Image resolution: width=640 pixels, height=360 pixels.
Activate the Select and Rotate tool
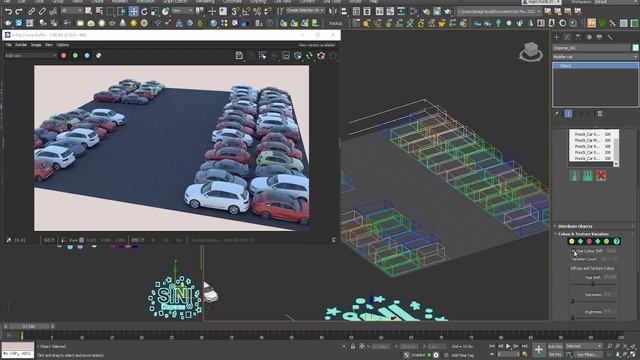(x=144, y=11)
